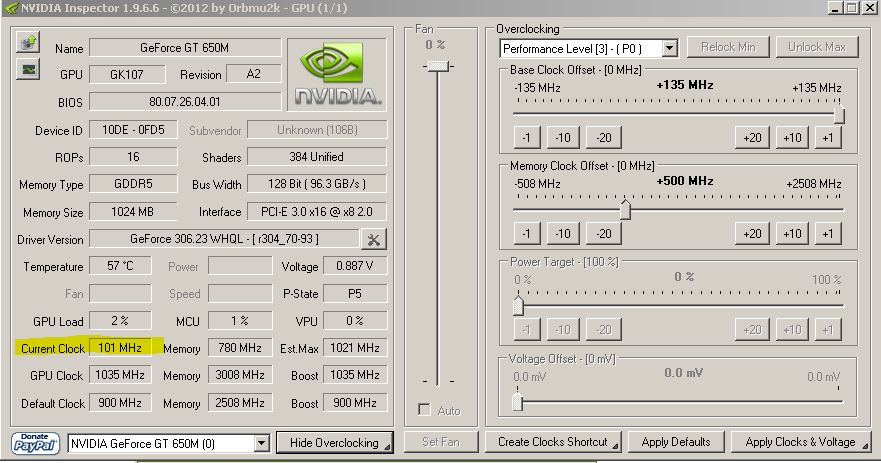The image size is (881, 463).
Task: Click Default Clock value 900 MHz
Action: point(120,403)
